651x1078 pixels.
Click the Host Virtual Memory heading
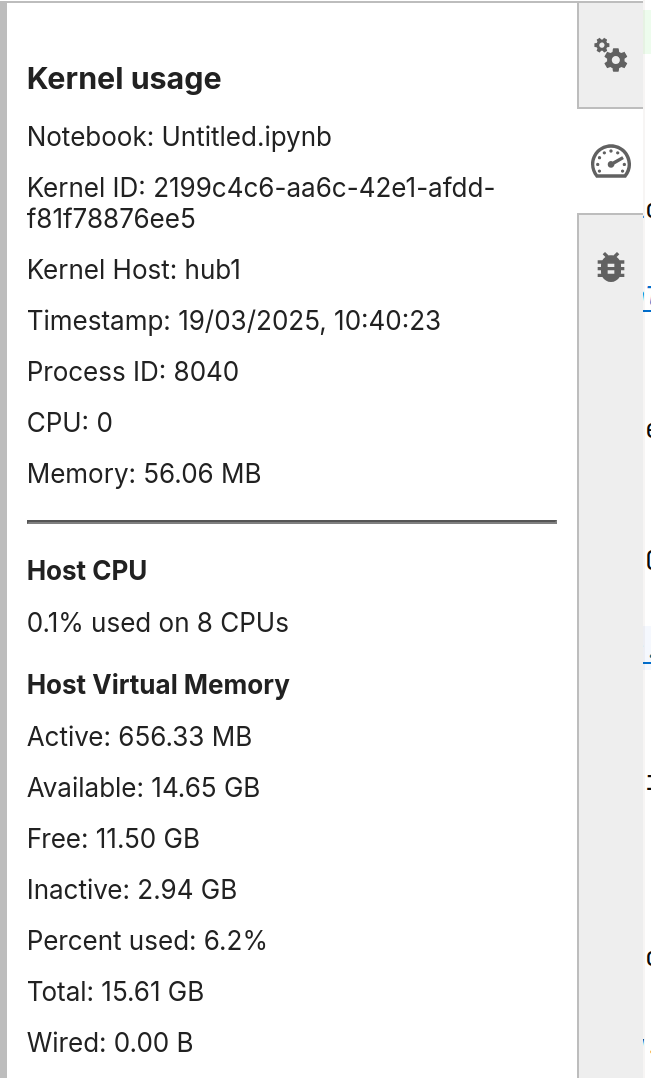click(x=158, y=685)
